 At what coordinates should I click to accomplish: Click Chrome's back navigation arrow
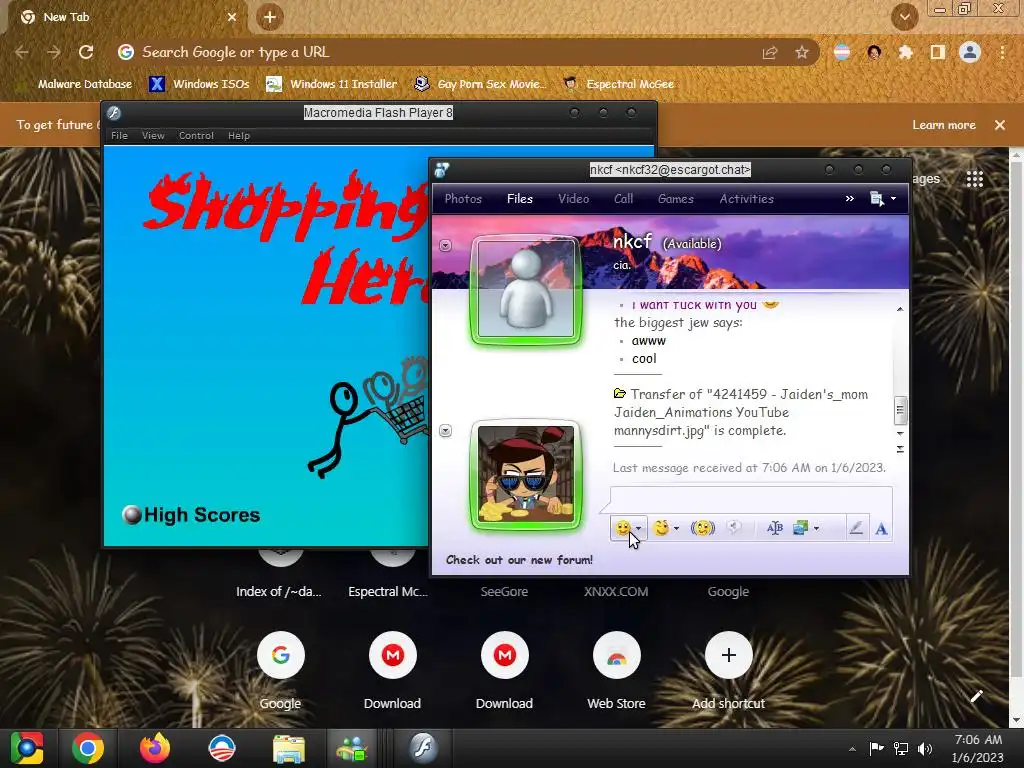coord(22,52)
